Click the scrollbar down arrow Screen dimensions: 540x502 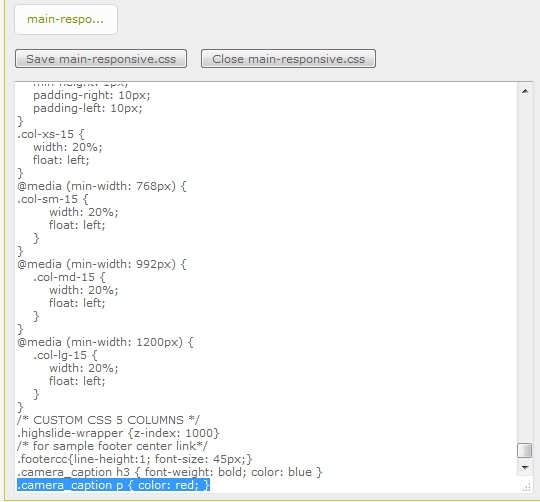click(x=525, y=468)
